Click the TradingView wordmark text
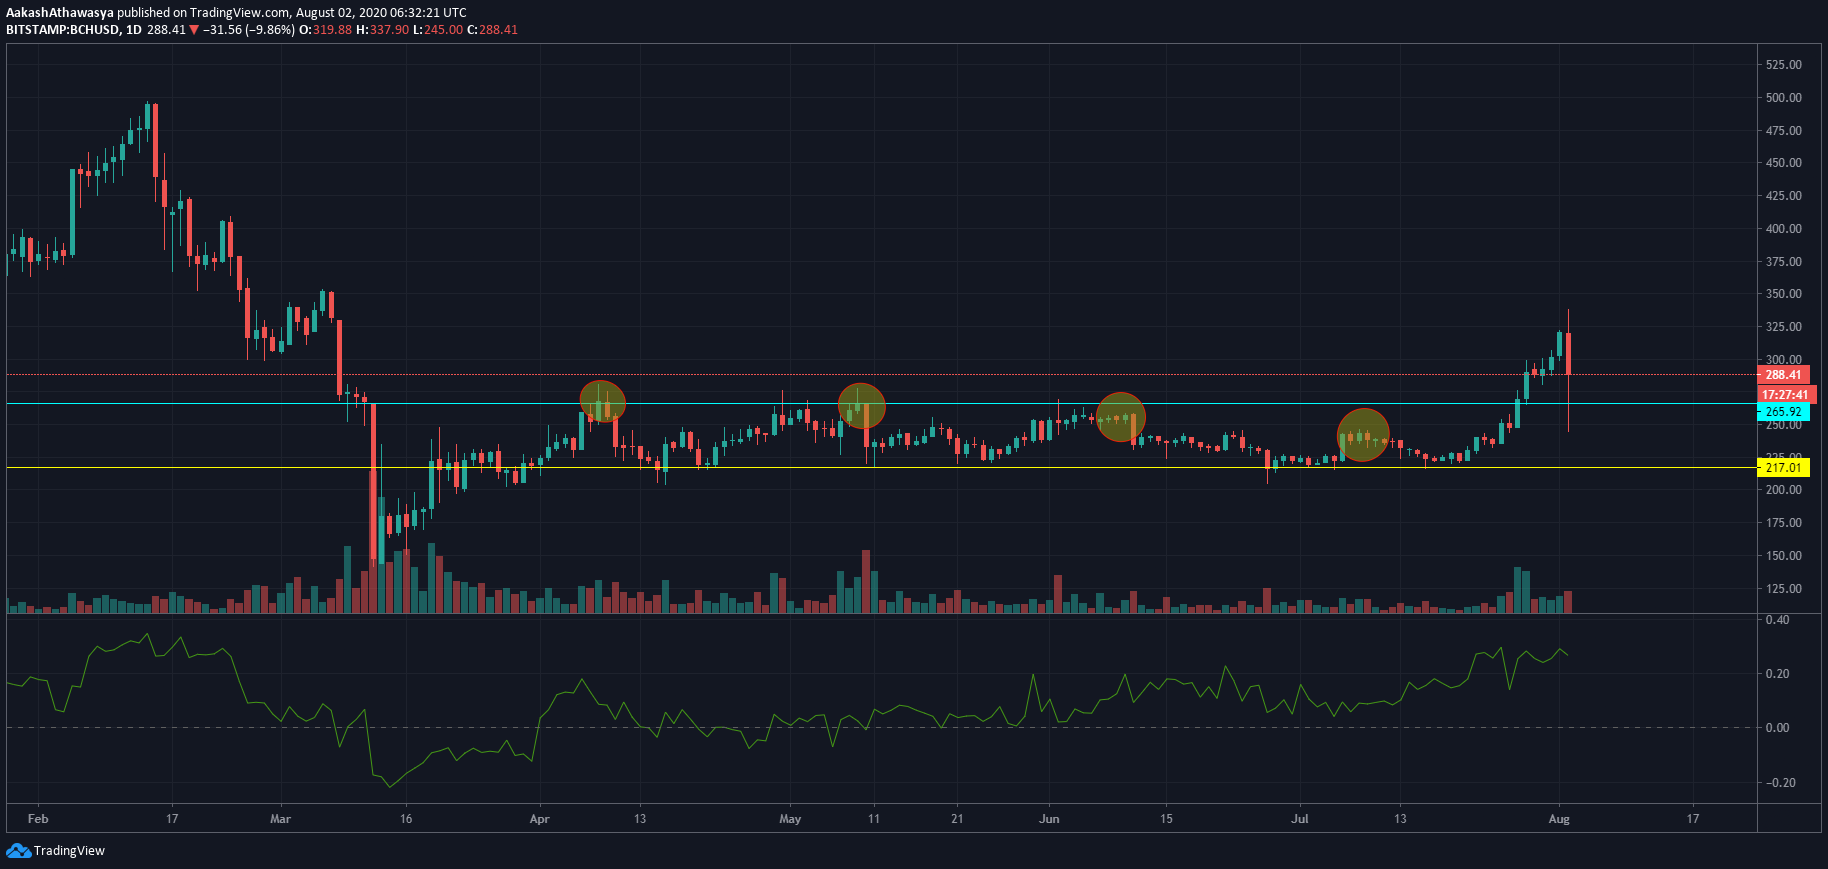1828x869 pixels. [x=69, y=851]
